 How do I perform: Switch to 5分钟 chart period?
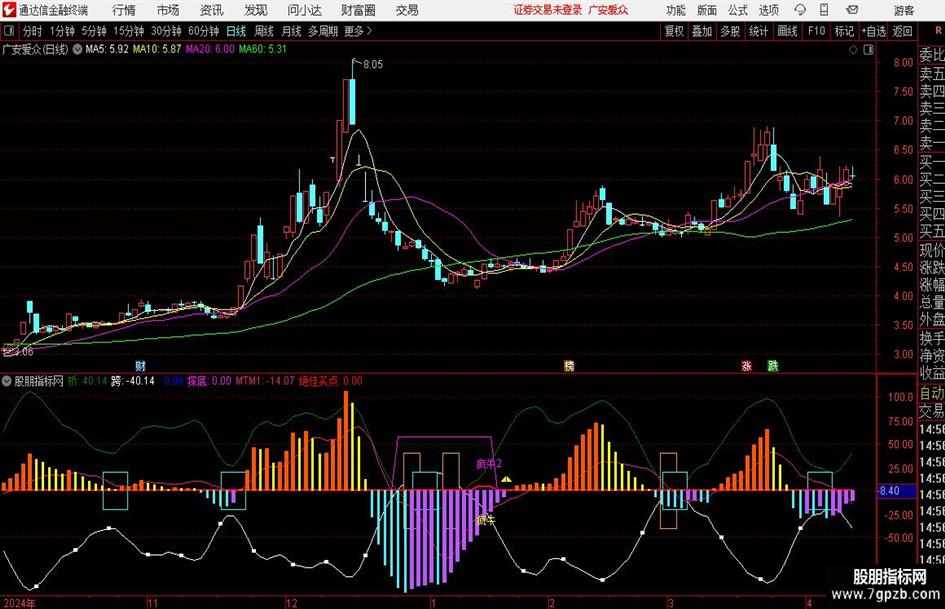pyautogui.click(x=93, y=31)
